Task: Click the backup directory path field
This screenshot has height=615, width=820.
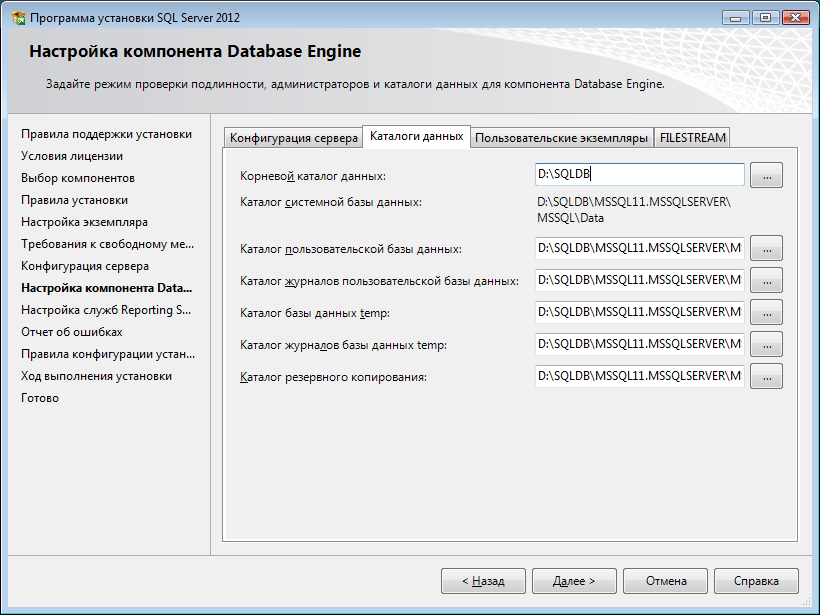Action: 640,377
